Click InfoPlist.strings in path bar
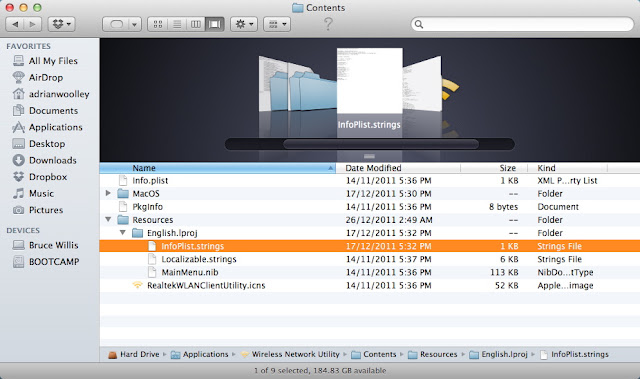Screen dimensions: 640x379 pyautogui.click(x=574, y=355)
